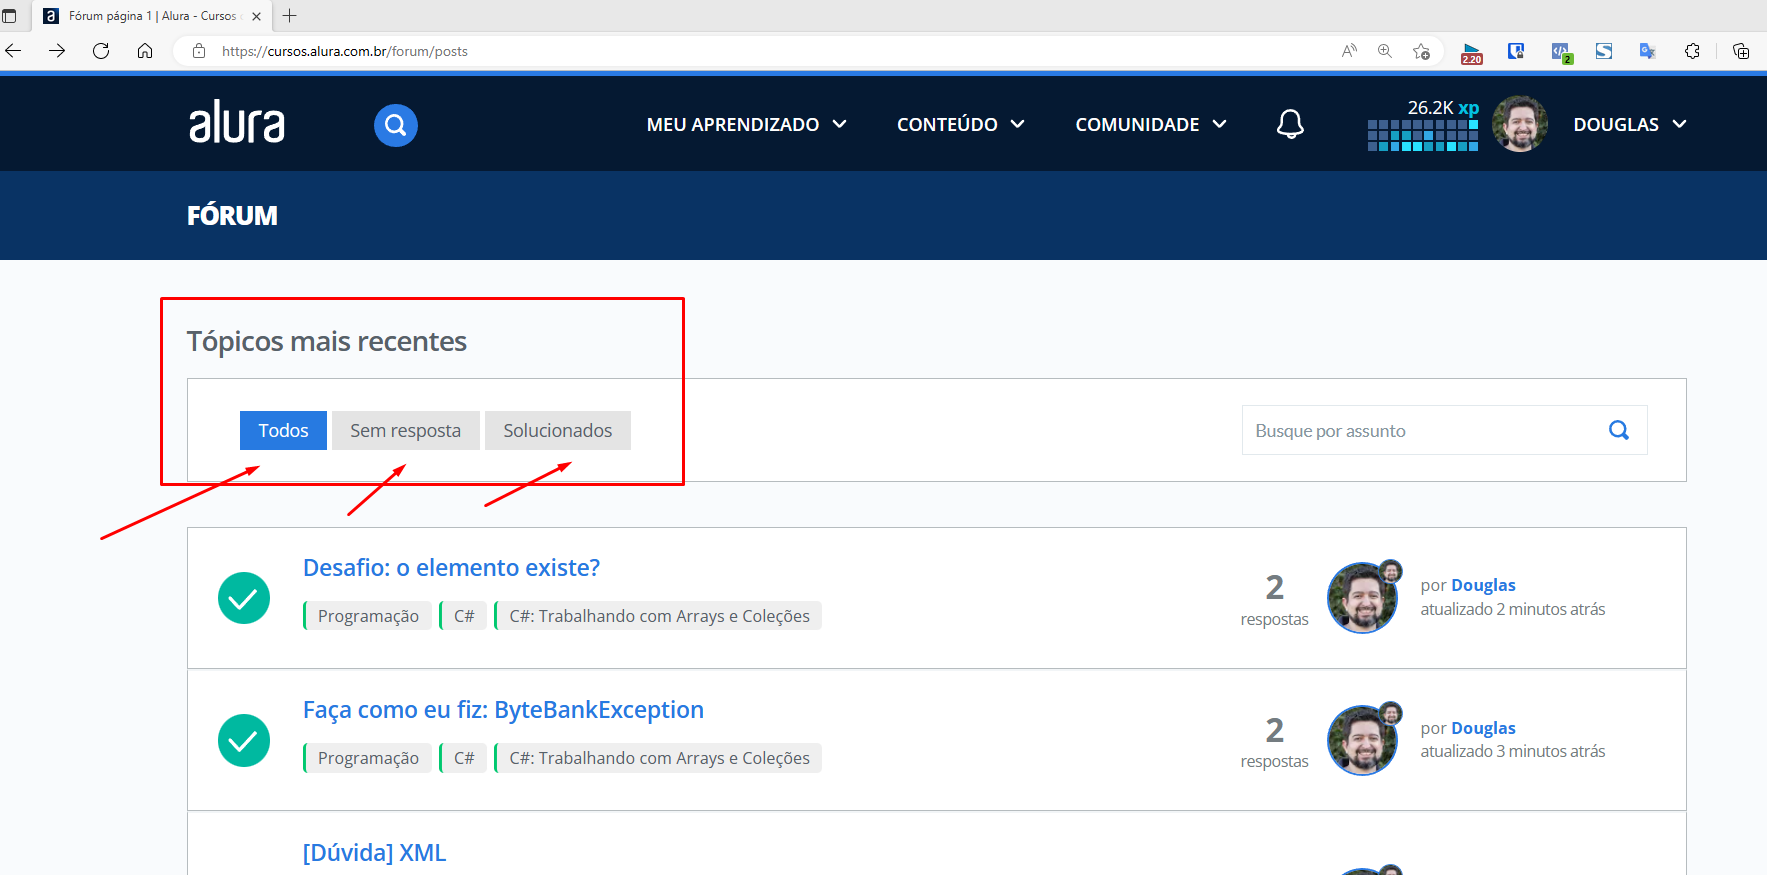Click the browser address bar URL
Screen dimensions: 1767x875
tap(345, 51)
